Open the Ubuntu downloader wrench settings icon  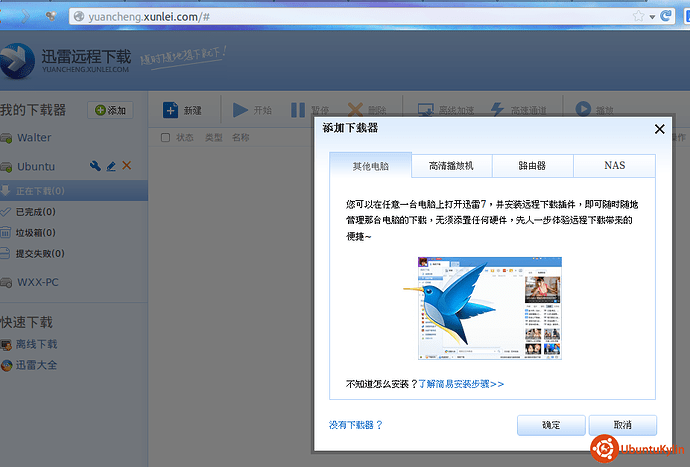95,166
